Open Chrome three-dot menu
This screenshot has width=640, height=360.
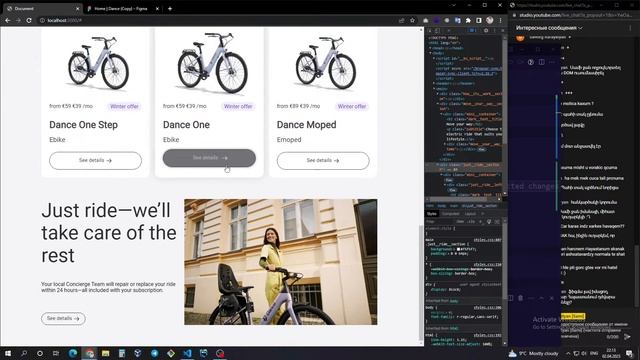(x=500, y=20)
